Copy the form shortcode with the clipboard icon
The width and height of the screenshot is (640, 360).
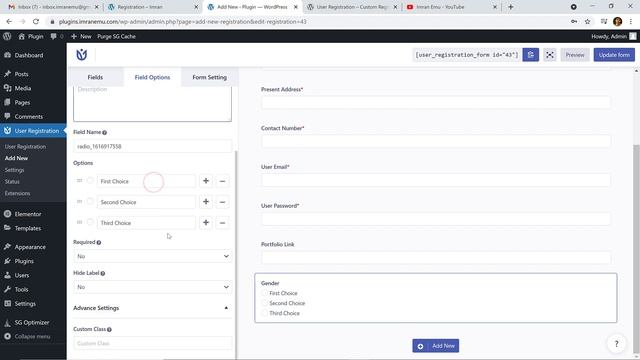click(531, 55)
